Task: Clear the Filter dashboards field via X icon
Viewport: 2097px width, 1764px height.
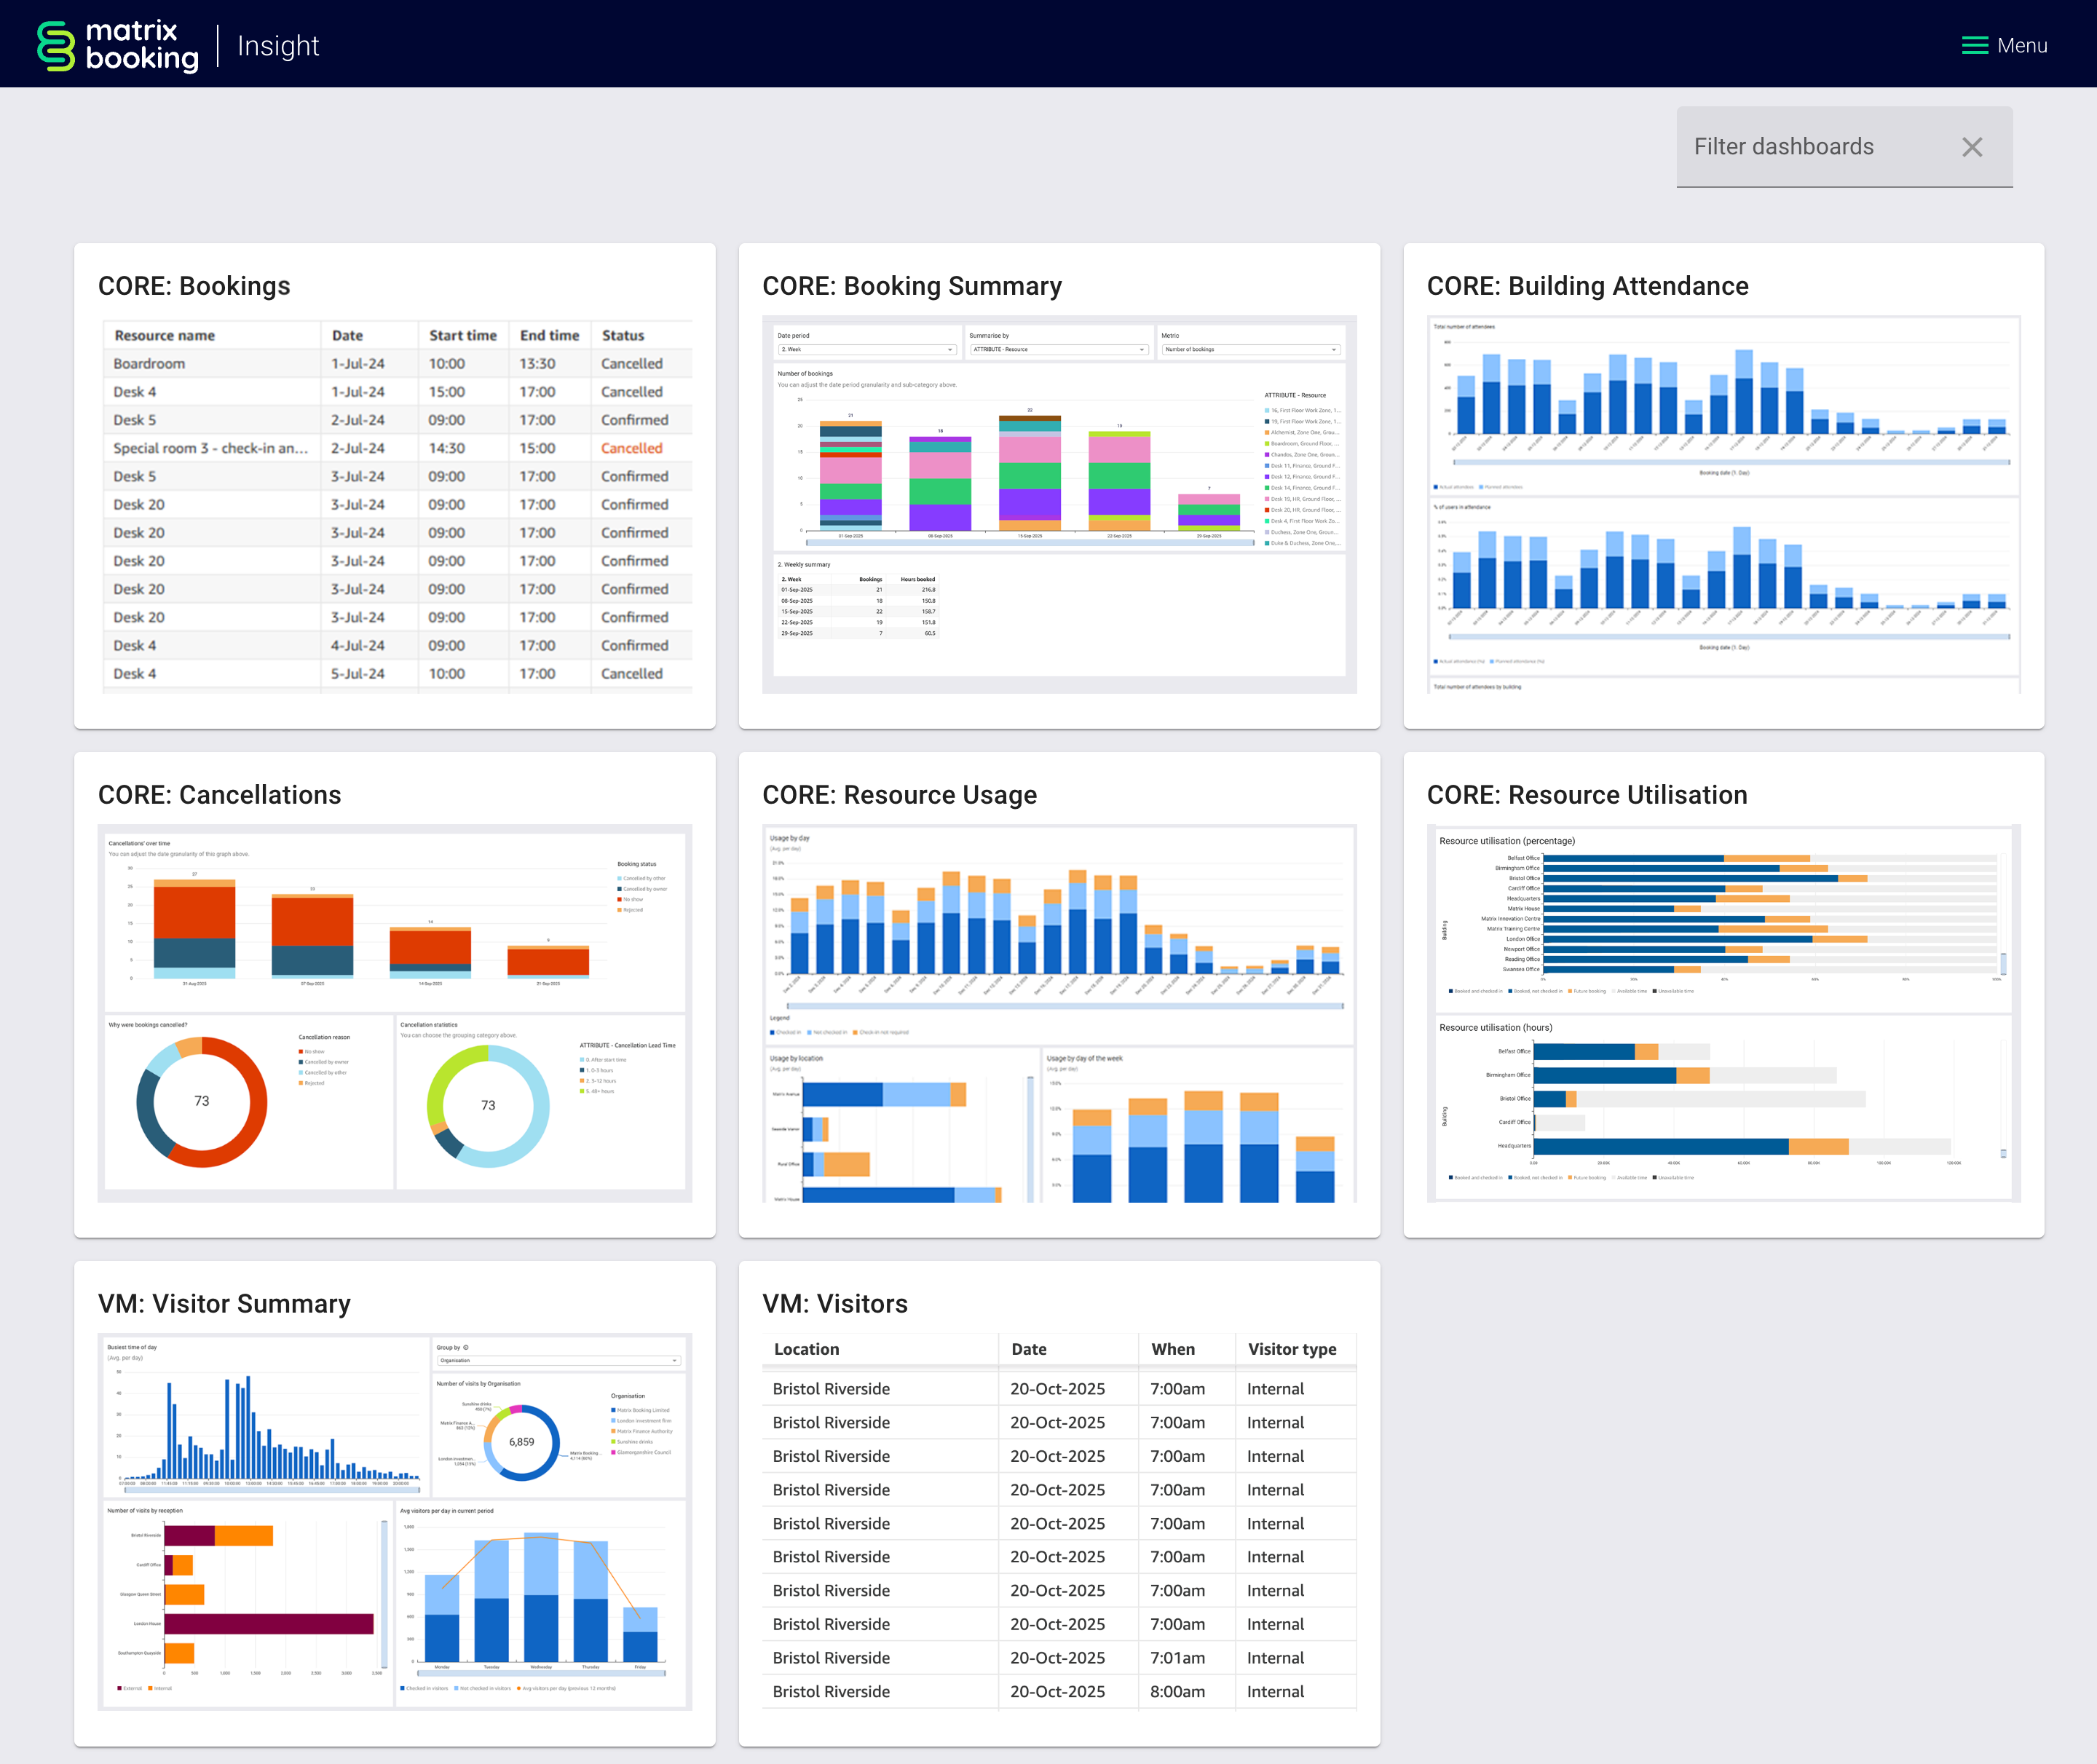Action: (1972, 147)
